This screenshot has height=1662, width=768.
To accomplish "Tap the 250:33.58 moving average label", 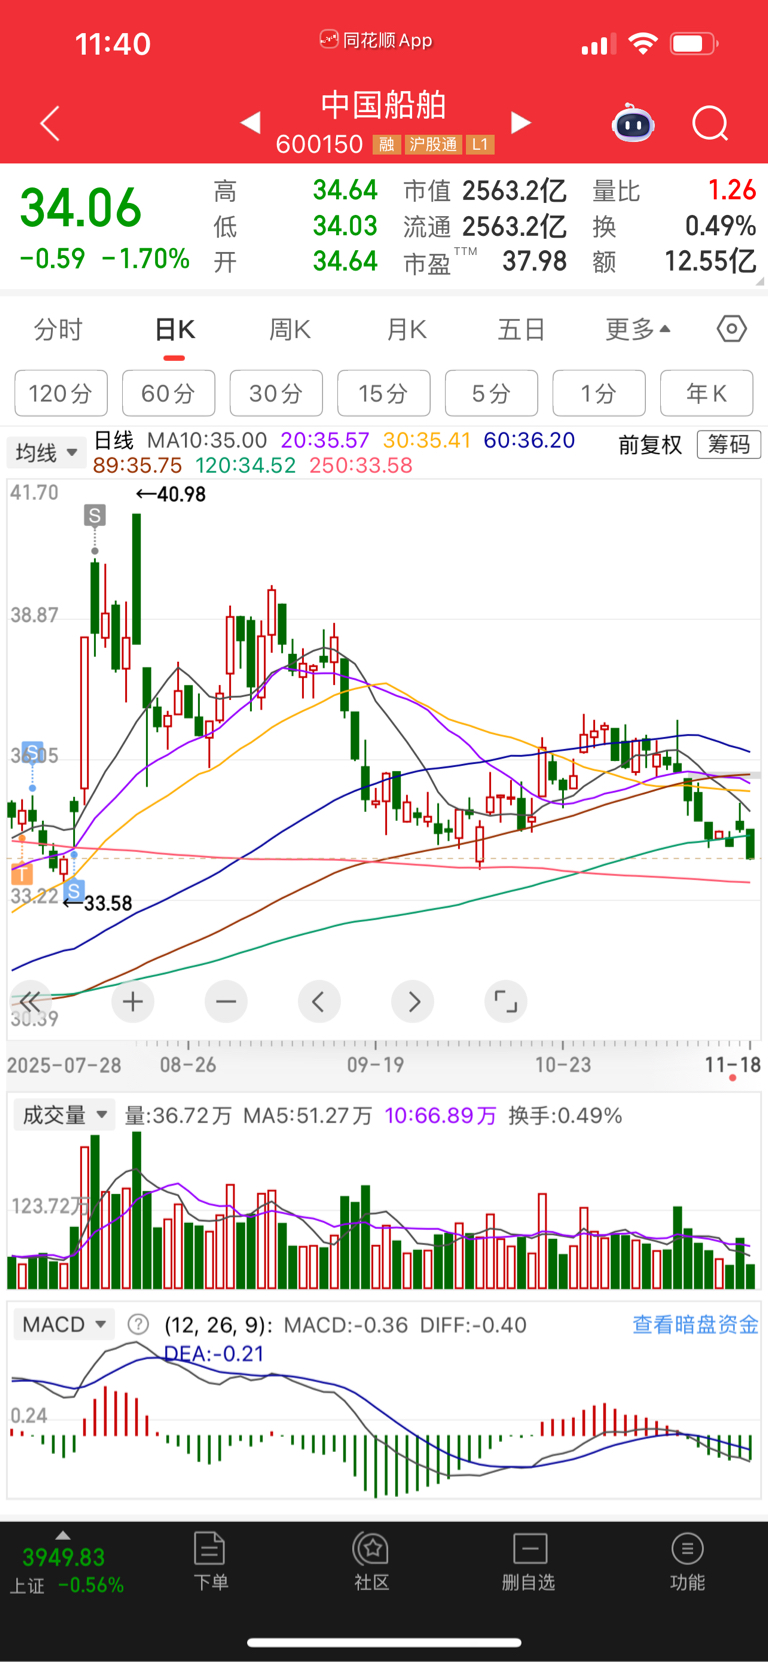I will tap(361, 465).
